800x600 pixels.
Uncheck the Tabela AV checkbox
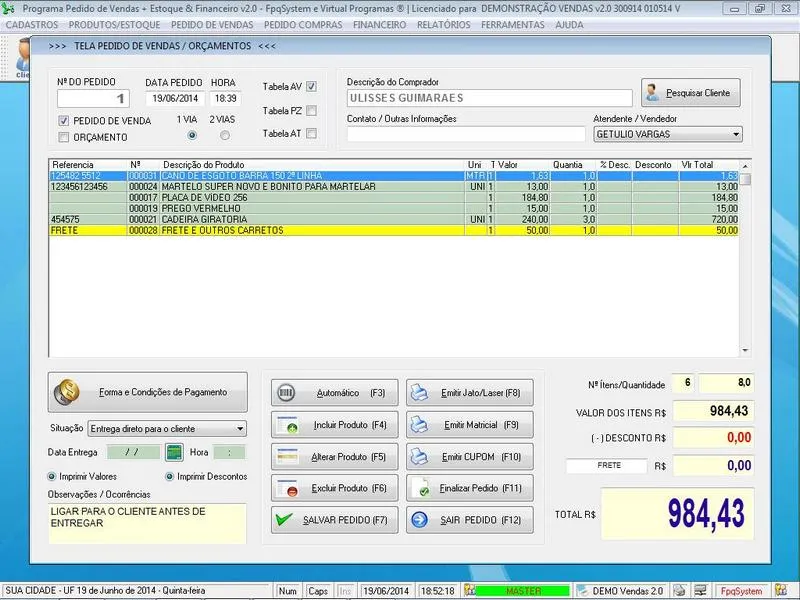[311, 87]
